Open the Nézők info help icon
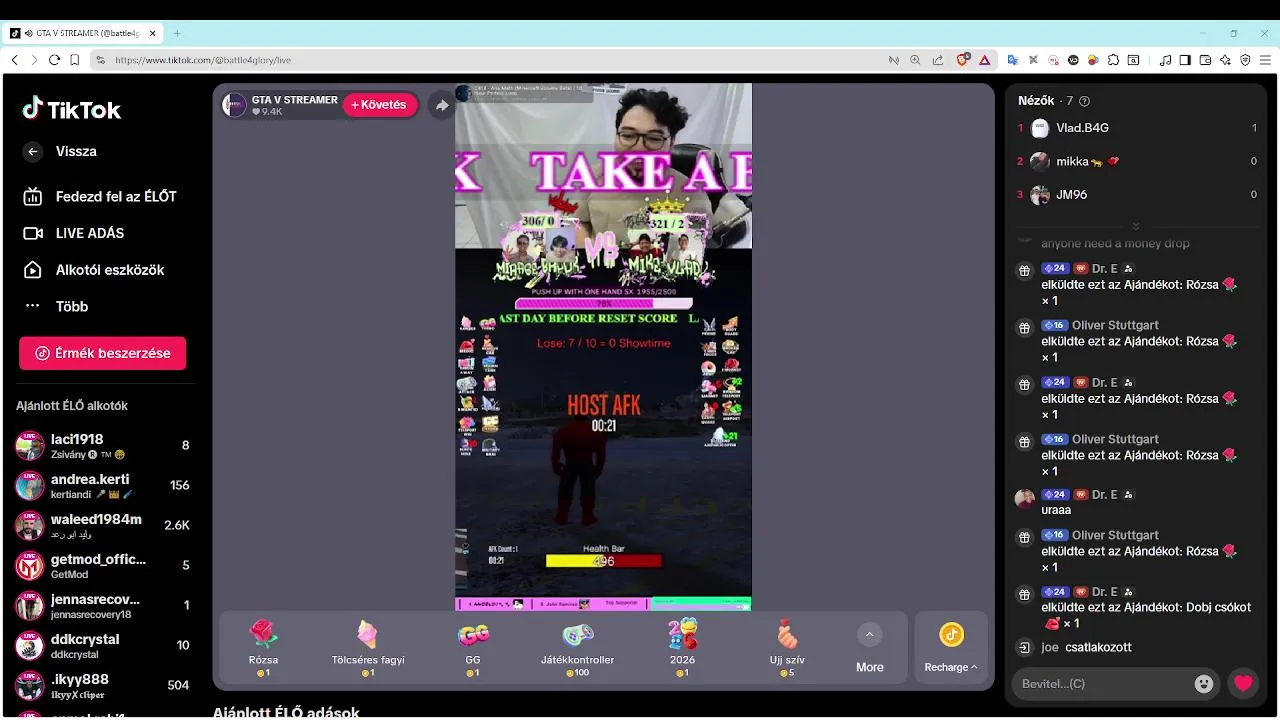Viewport: 1280px width, 720px height. [x=1085, y=101]
